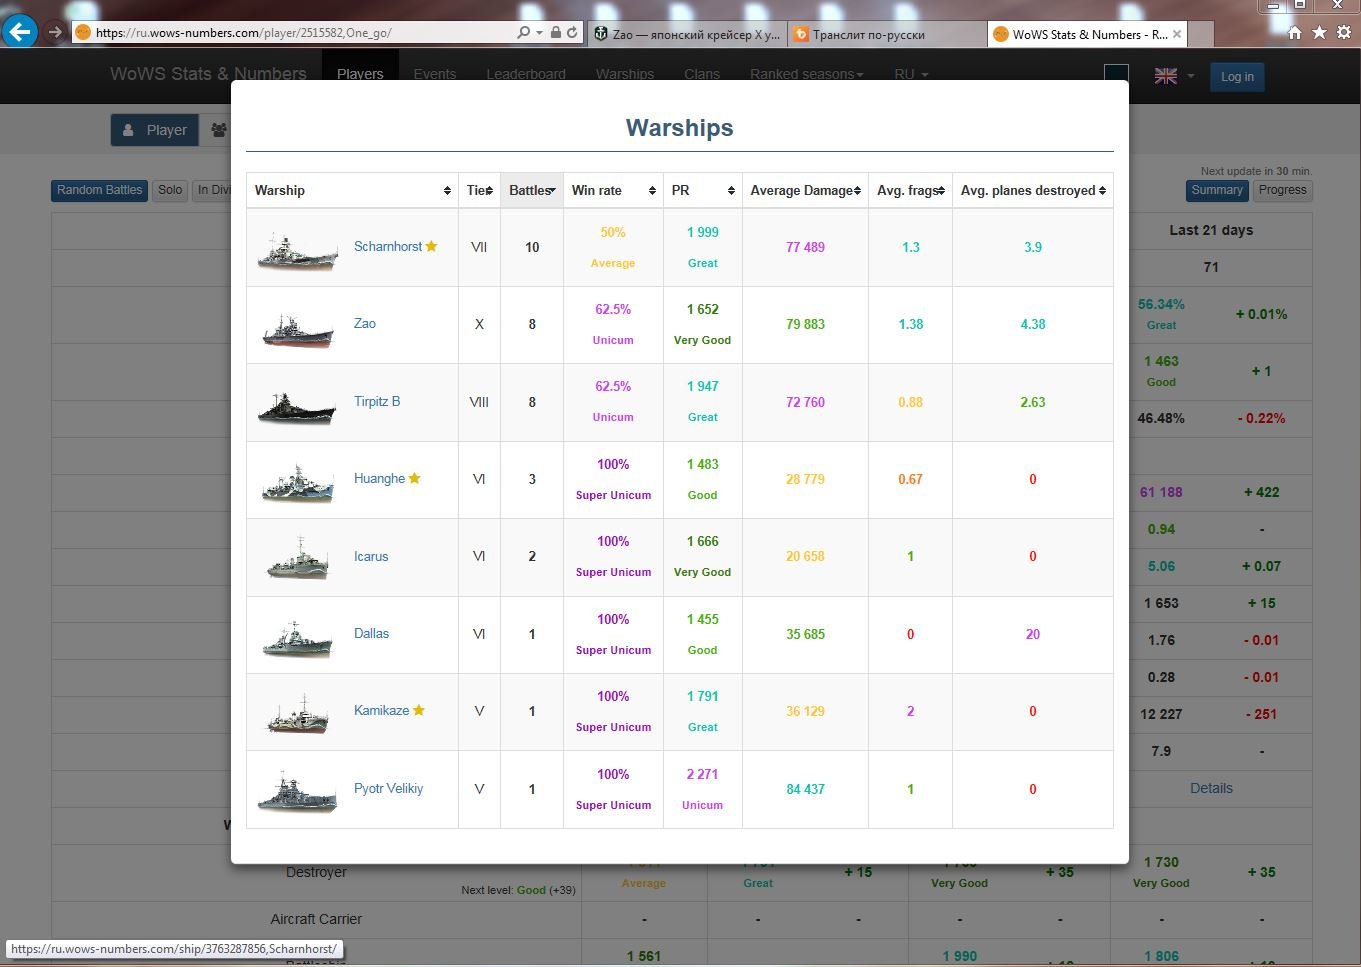Toggle Random Battles filter

coord(99,190)
